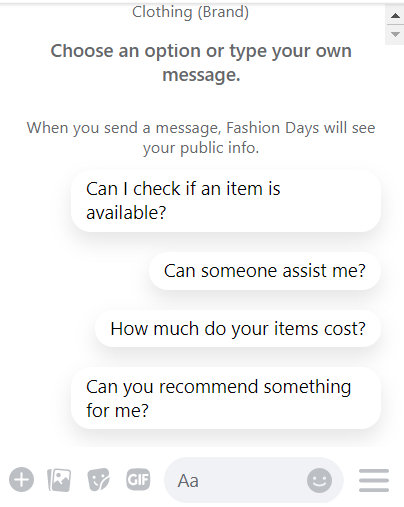Image resolution: width=404 pixels, height=507 pixels.
Task: Click the 'Clothing (Brand)' category text
Action: pos(190,12)
